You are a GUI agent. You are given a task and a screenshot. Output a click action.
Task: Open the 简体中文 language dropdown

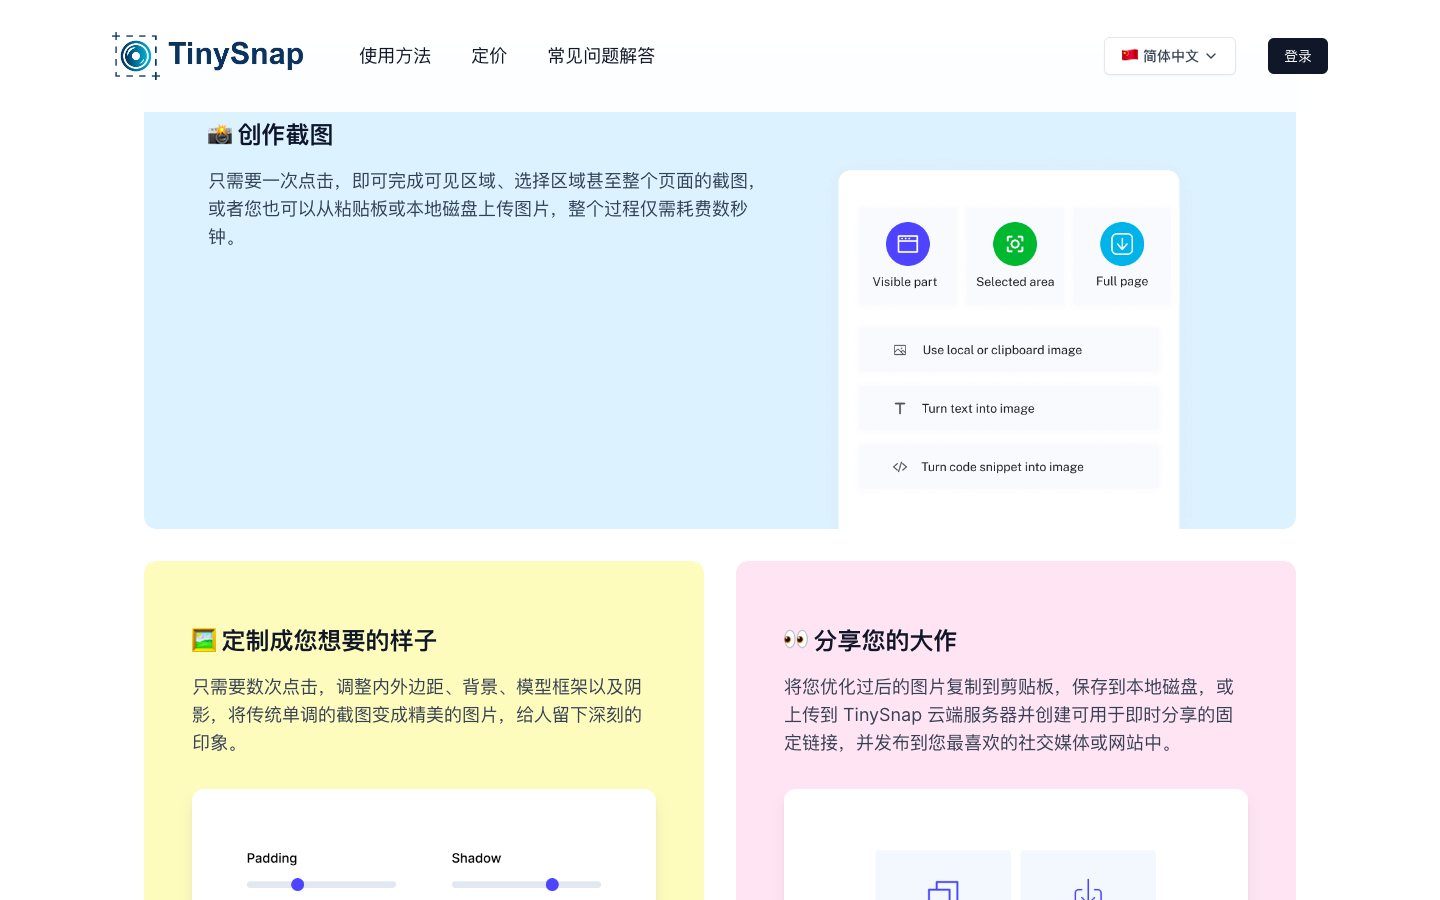(x=1170, y=56)
